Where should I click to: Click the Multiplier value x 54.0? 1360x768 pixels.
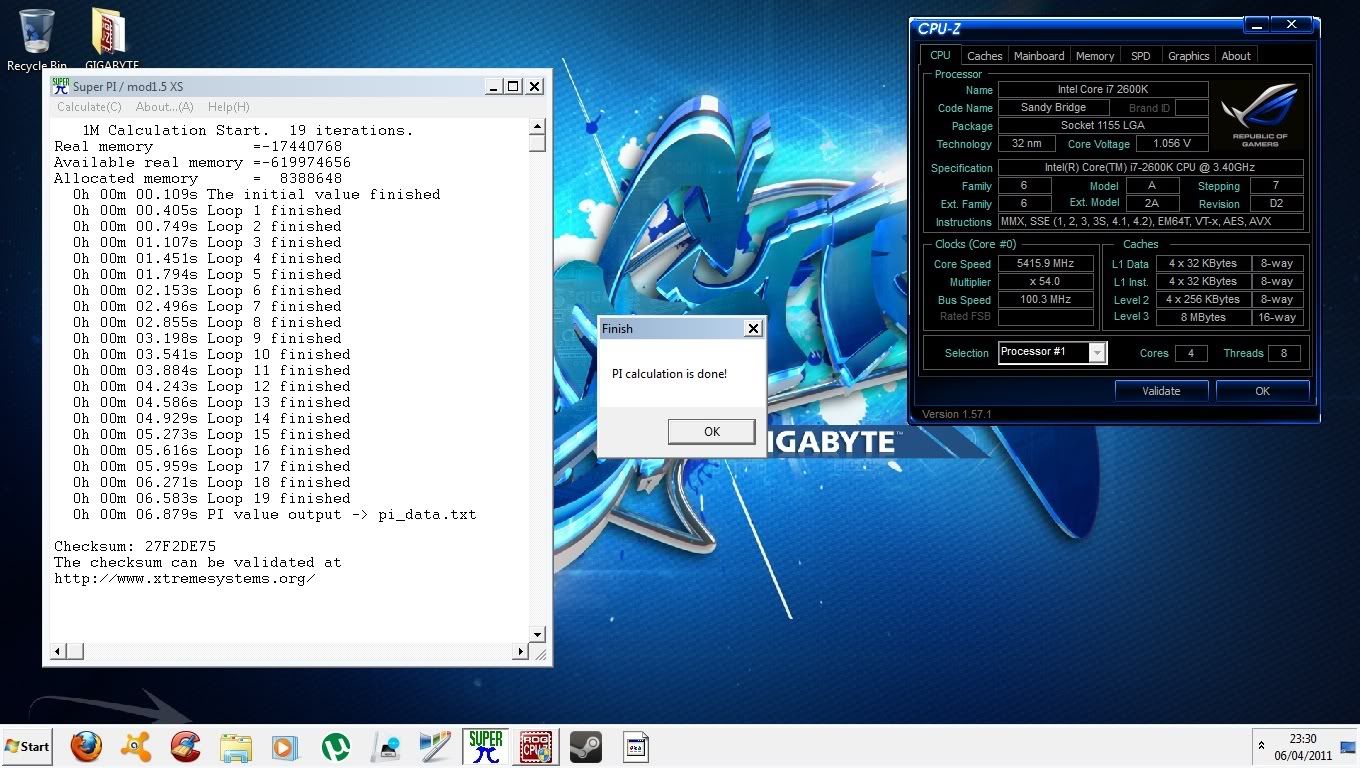[1045, 282]
